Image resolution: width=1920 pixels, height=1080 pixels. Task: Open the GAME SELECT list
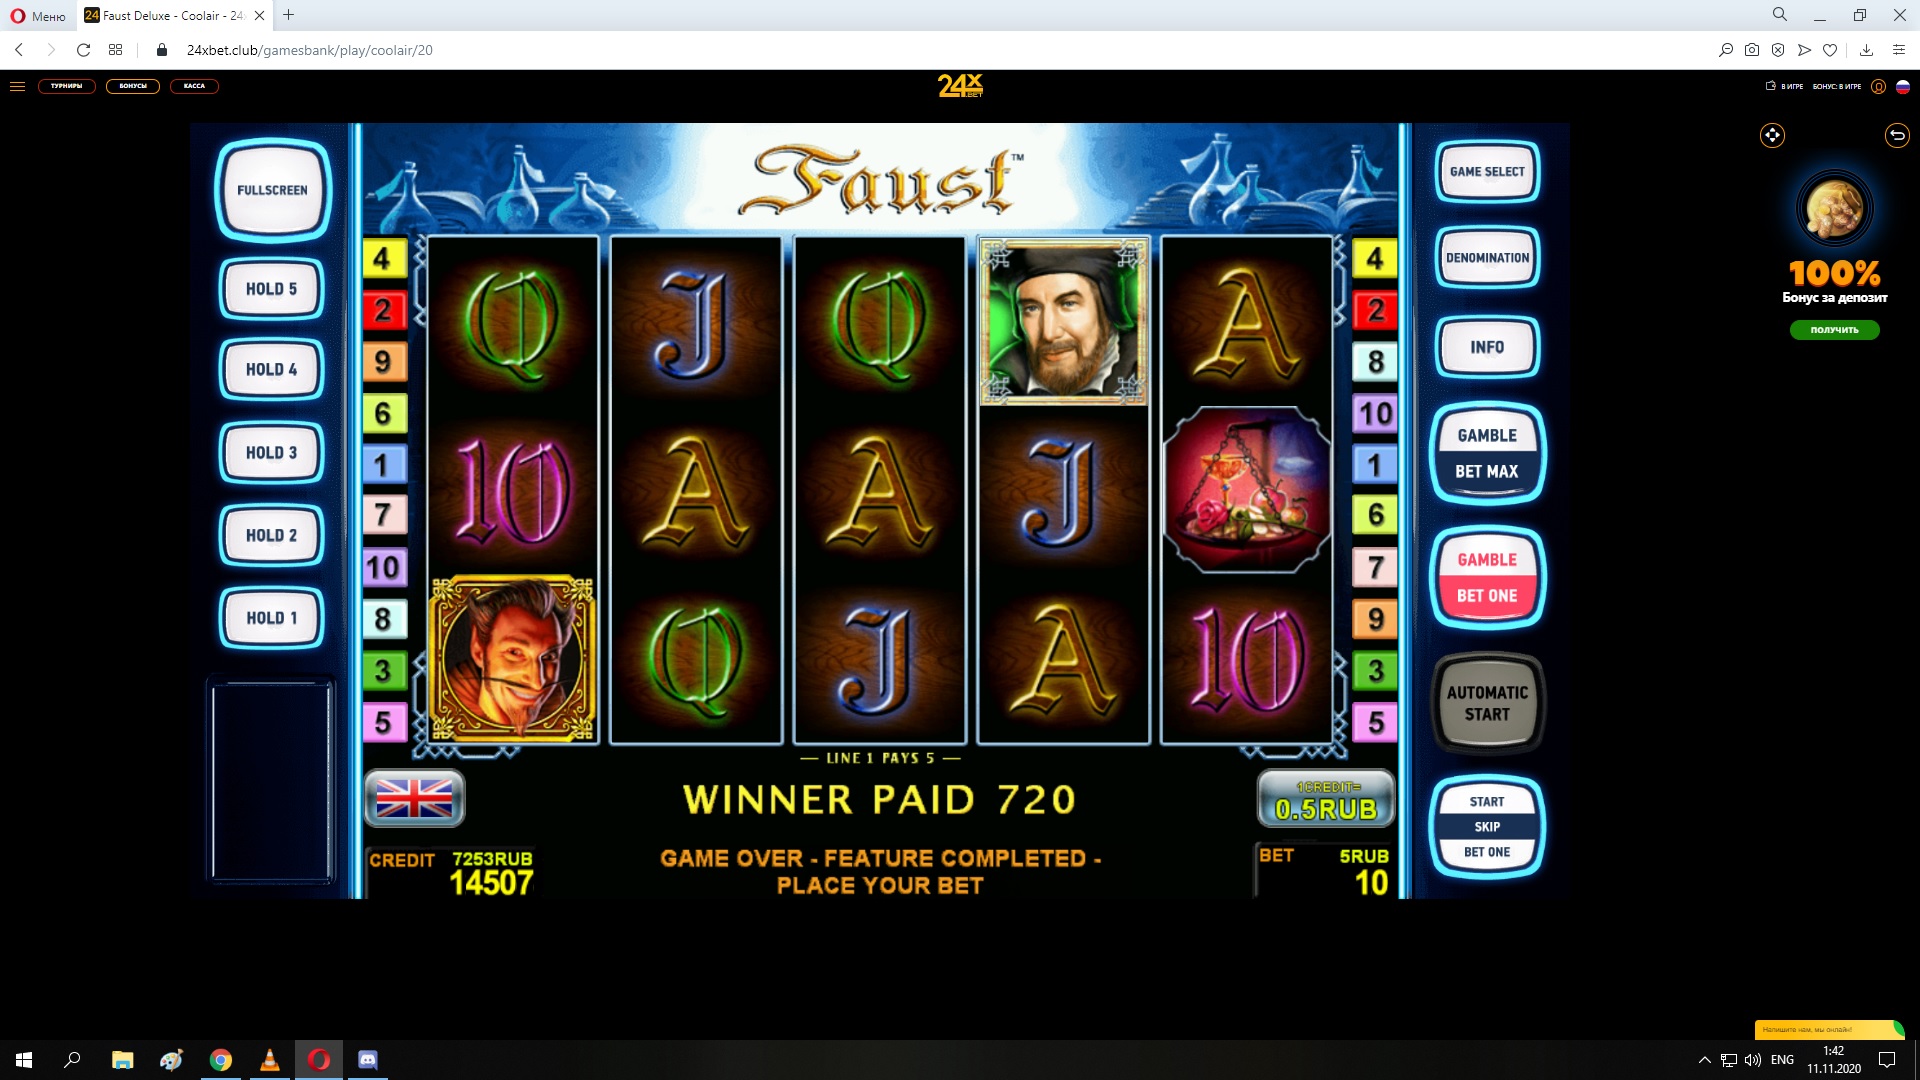1487,172
